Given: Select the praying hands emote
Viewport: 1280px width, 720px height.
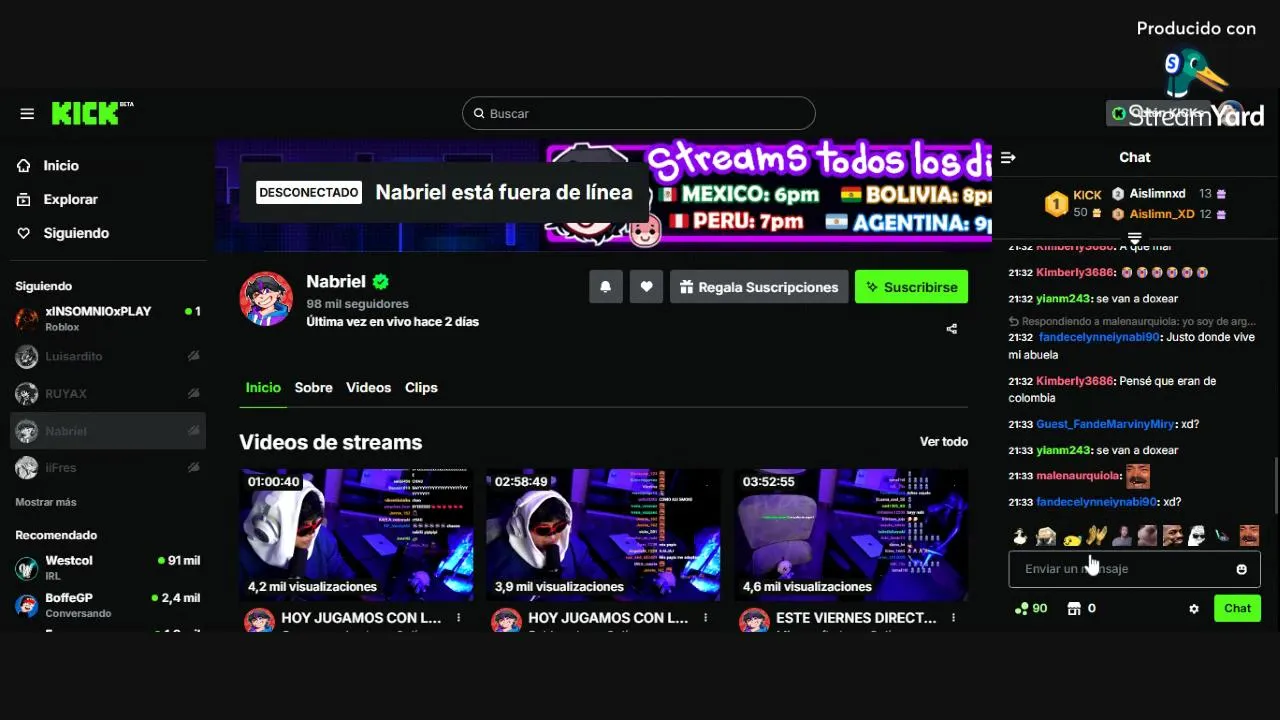Looking at the screenshot, I should point(1096,536).
